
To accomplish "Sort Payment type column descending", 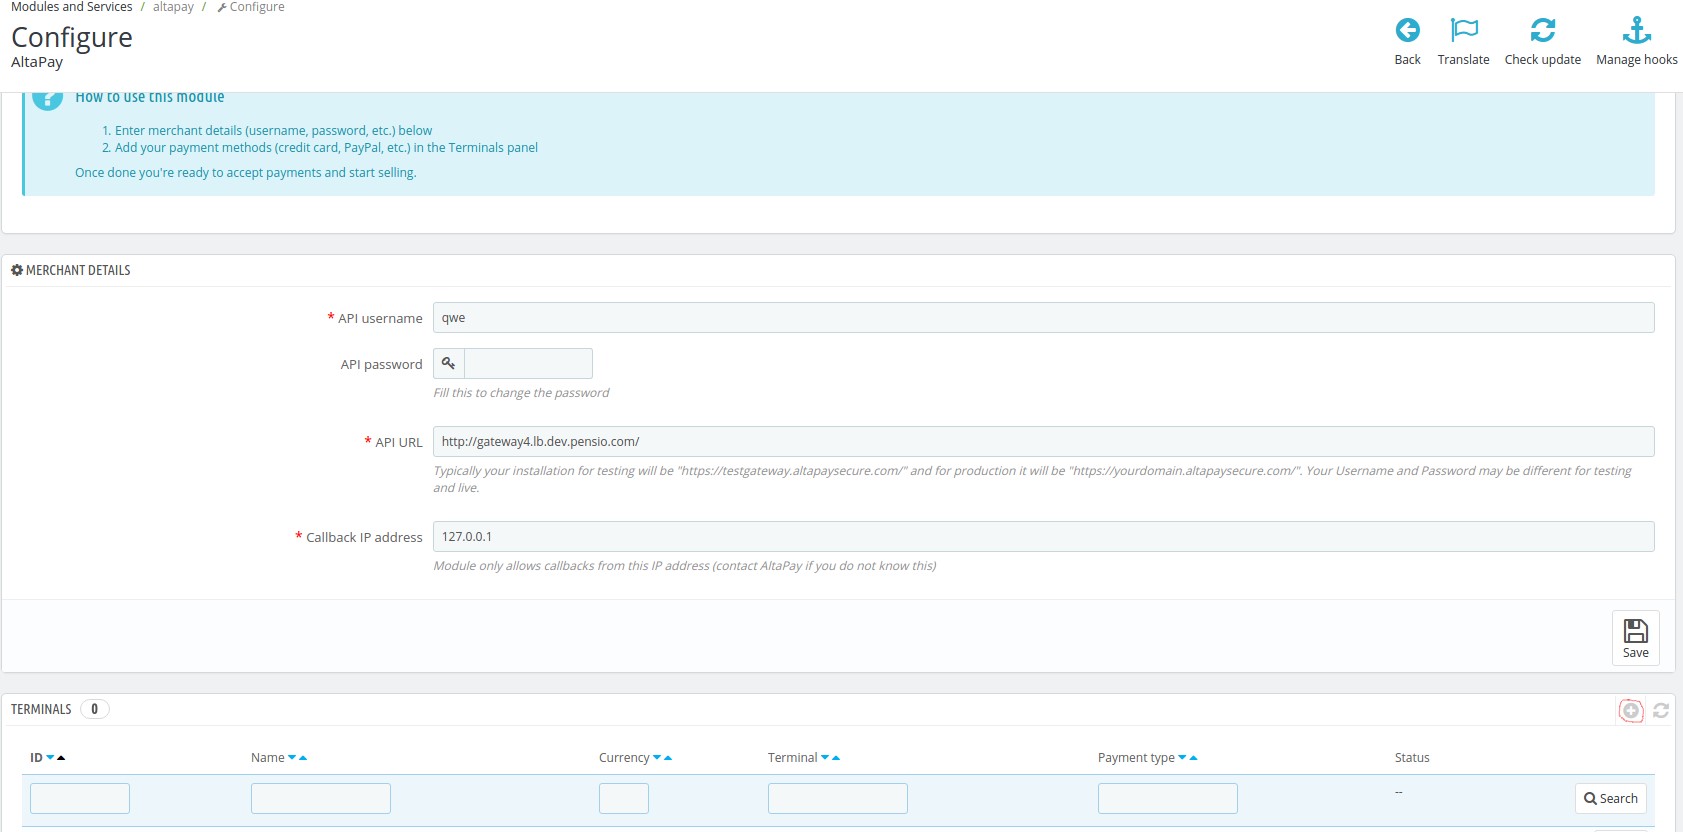I will click(x=1182, y=758).
